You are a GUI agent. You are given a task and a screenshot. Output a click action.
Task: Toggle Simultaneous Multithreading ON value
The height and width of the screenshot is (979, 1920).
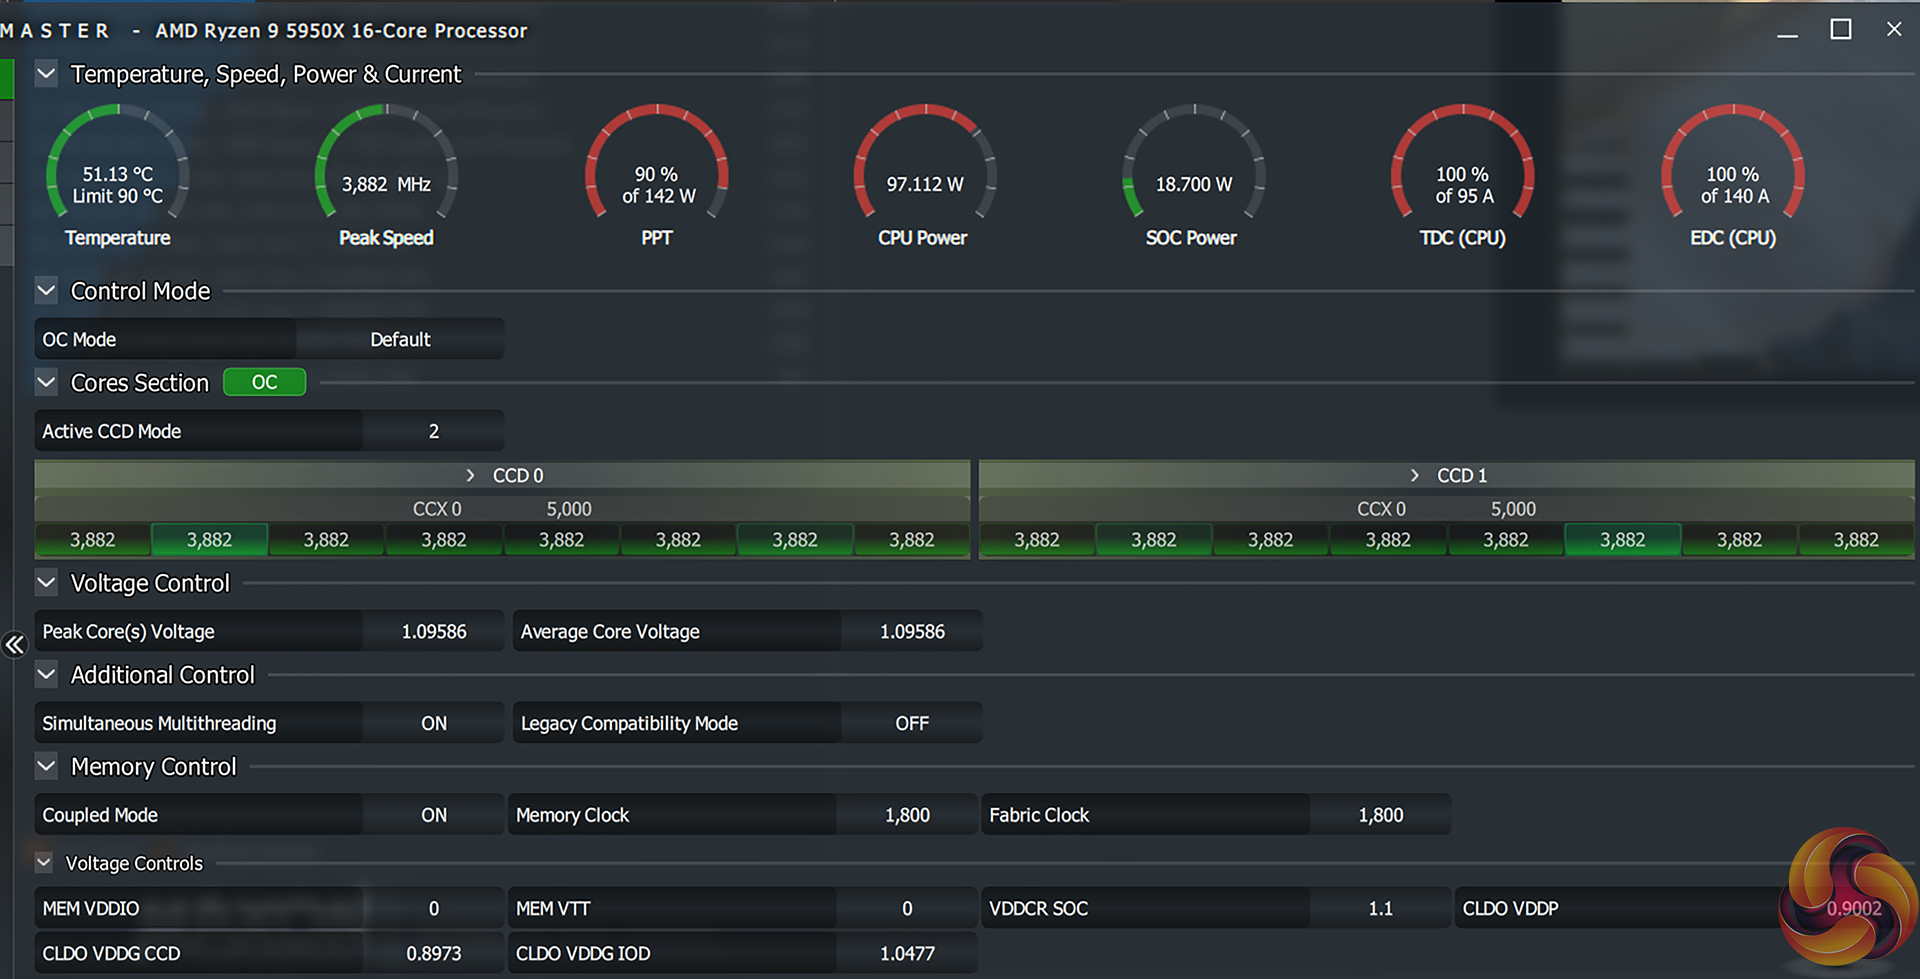[433, 723]
